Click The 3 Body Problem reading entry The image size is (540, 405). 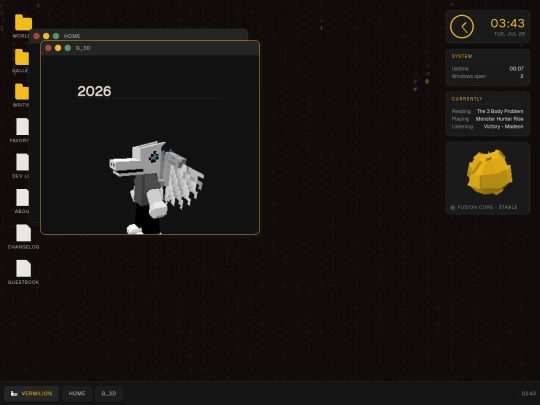pyautogui.click(x=500, y=111)
